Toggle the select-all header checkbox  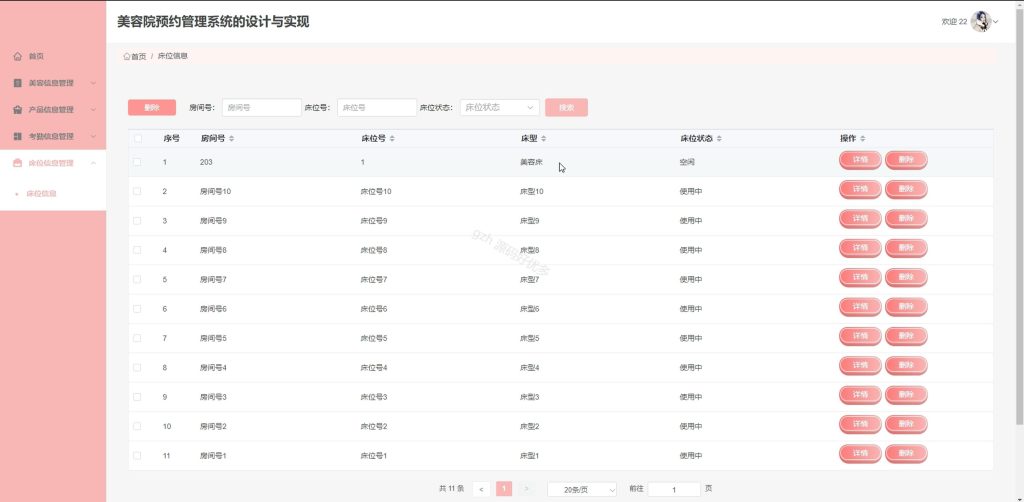coord(137,138)
